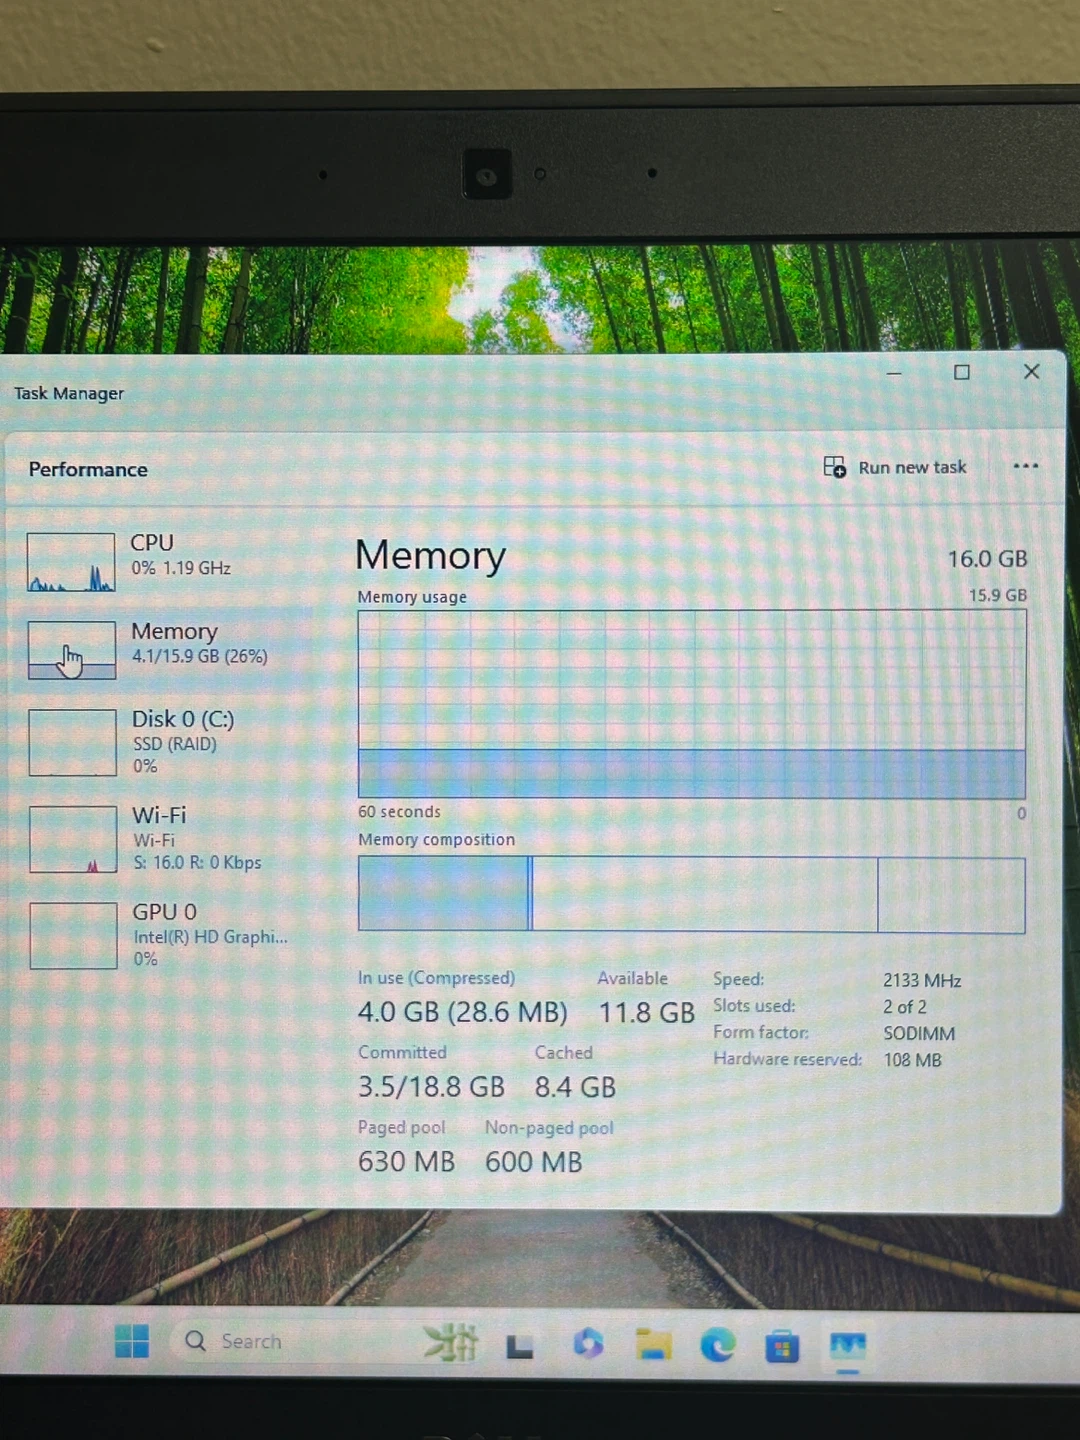Launch Microsoft Copilot from the taskbar
The height and width of the screenshot is (1440, 1080).
tap(588, 1344)
